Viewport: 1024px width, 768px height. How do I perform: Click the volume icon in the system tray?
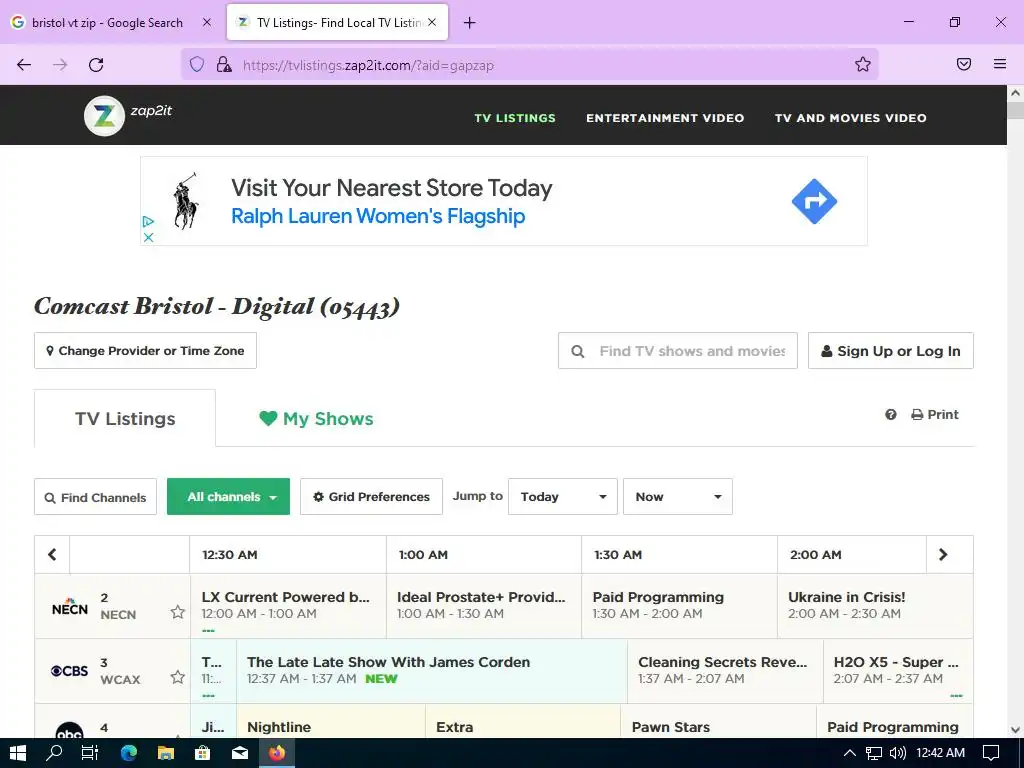pyautogui.click(x=898, y=753)
